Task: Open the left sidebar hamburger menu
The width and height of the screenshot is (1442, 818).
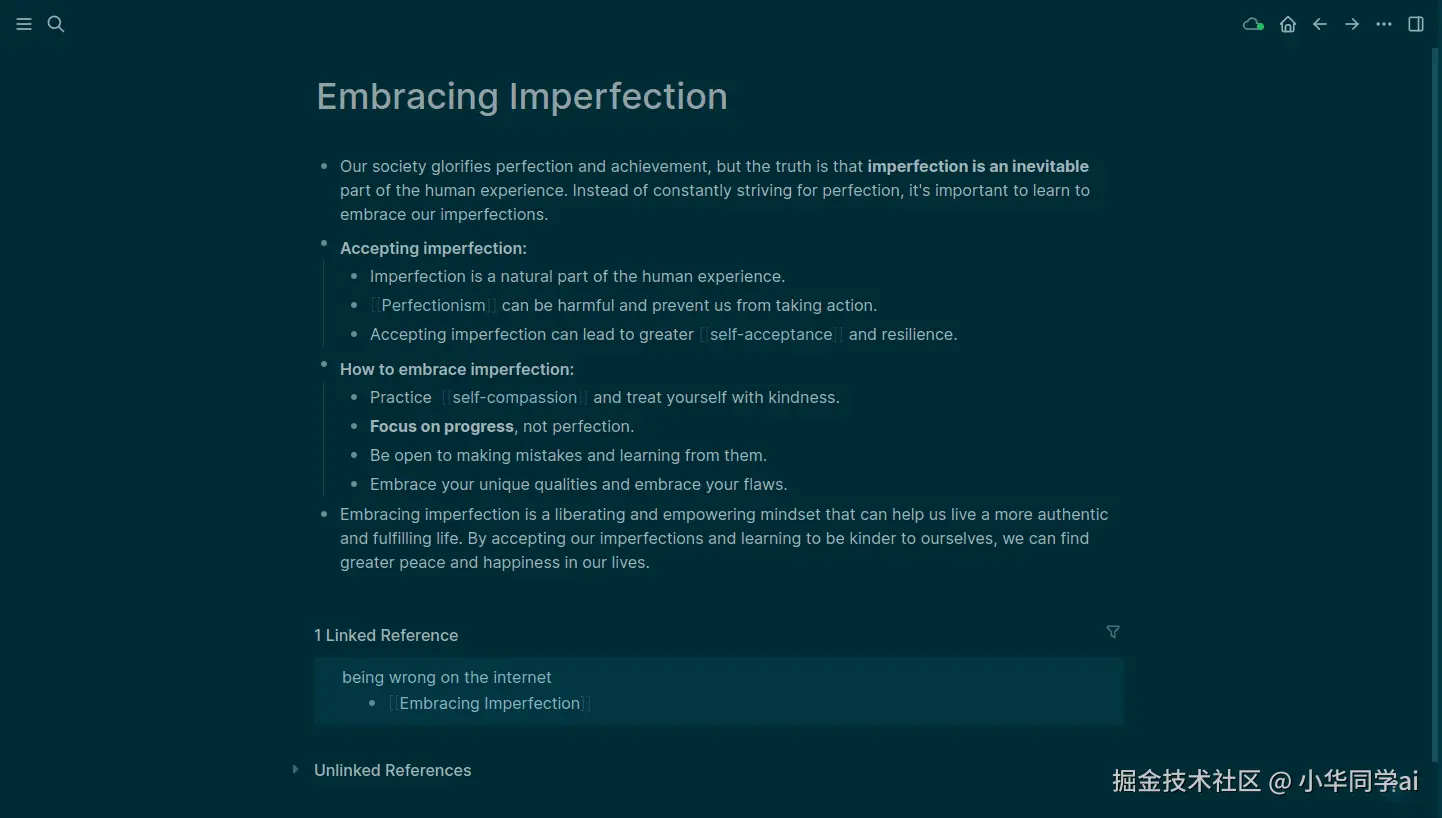Action: (x=24, y=24)
